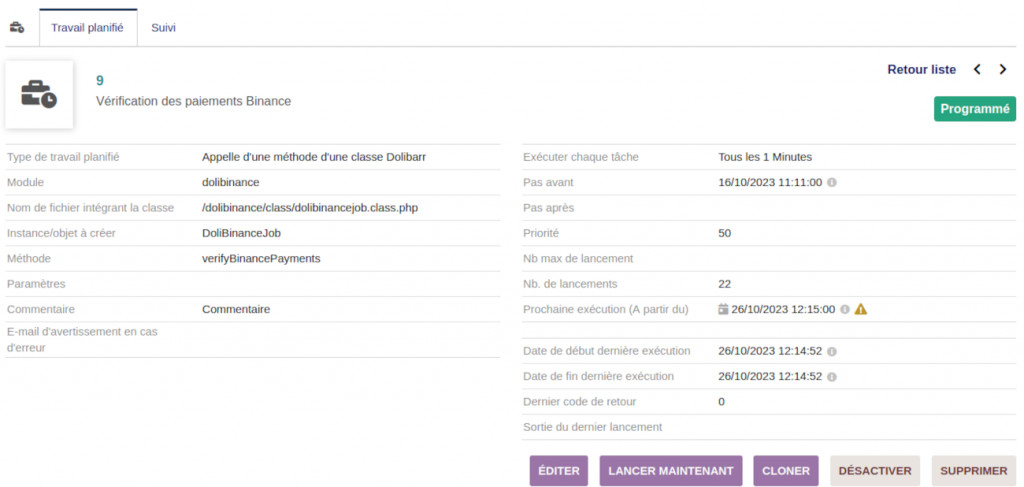
Task: Delete the job via SUPPRIMER button
Action: click(973, 471)
